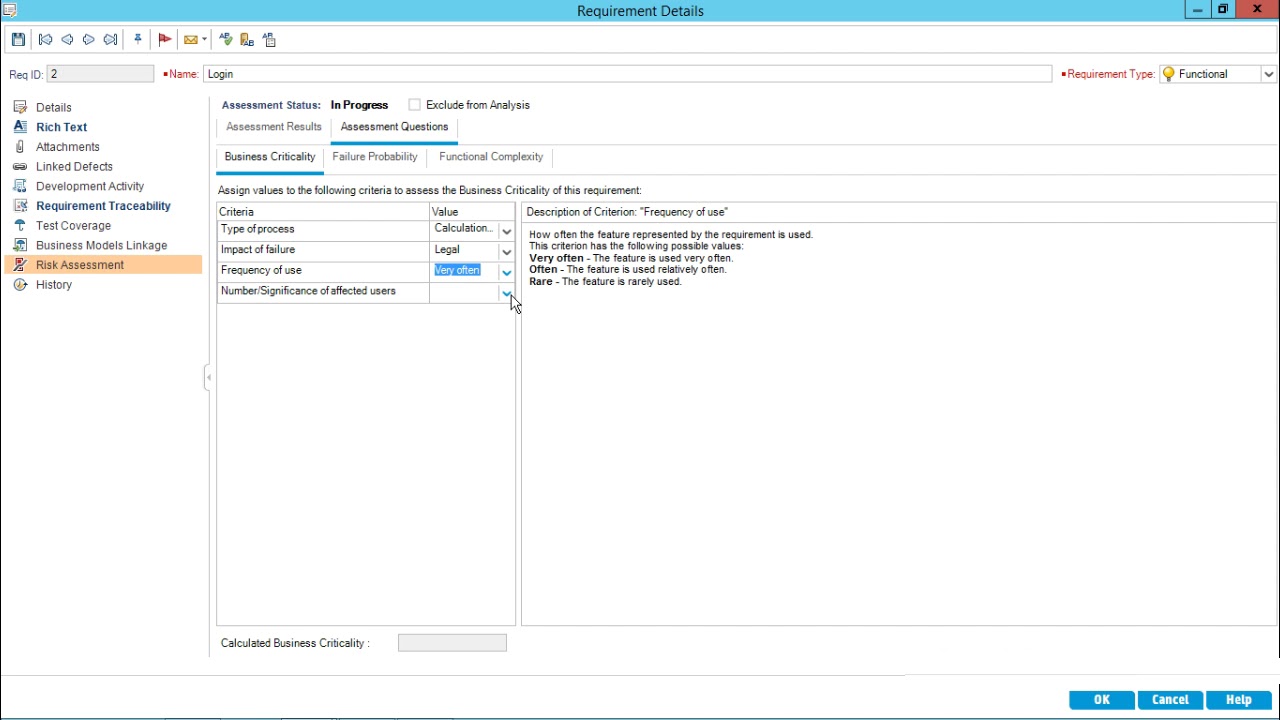Go to the last entity
The image size is (1280, 720).
(x=111, y=40)
